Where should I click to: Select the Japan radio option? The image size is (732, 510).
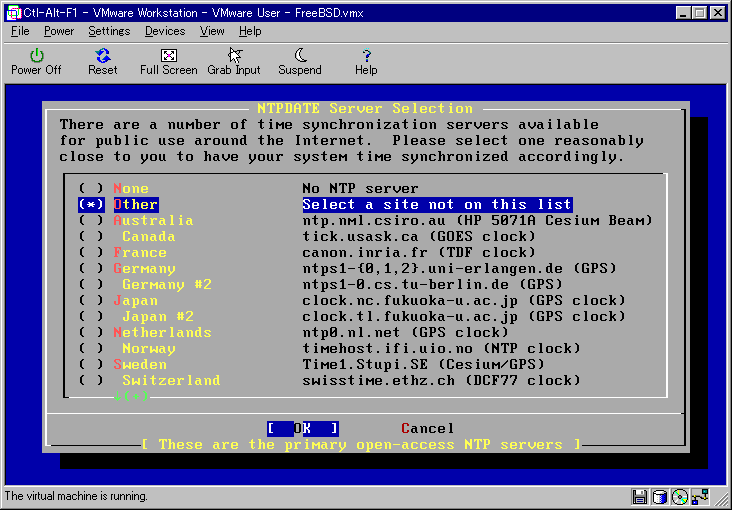91,300
